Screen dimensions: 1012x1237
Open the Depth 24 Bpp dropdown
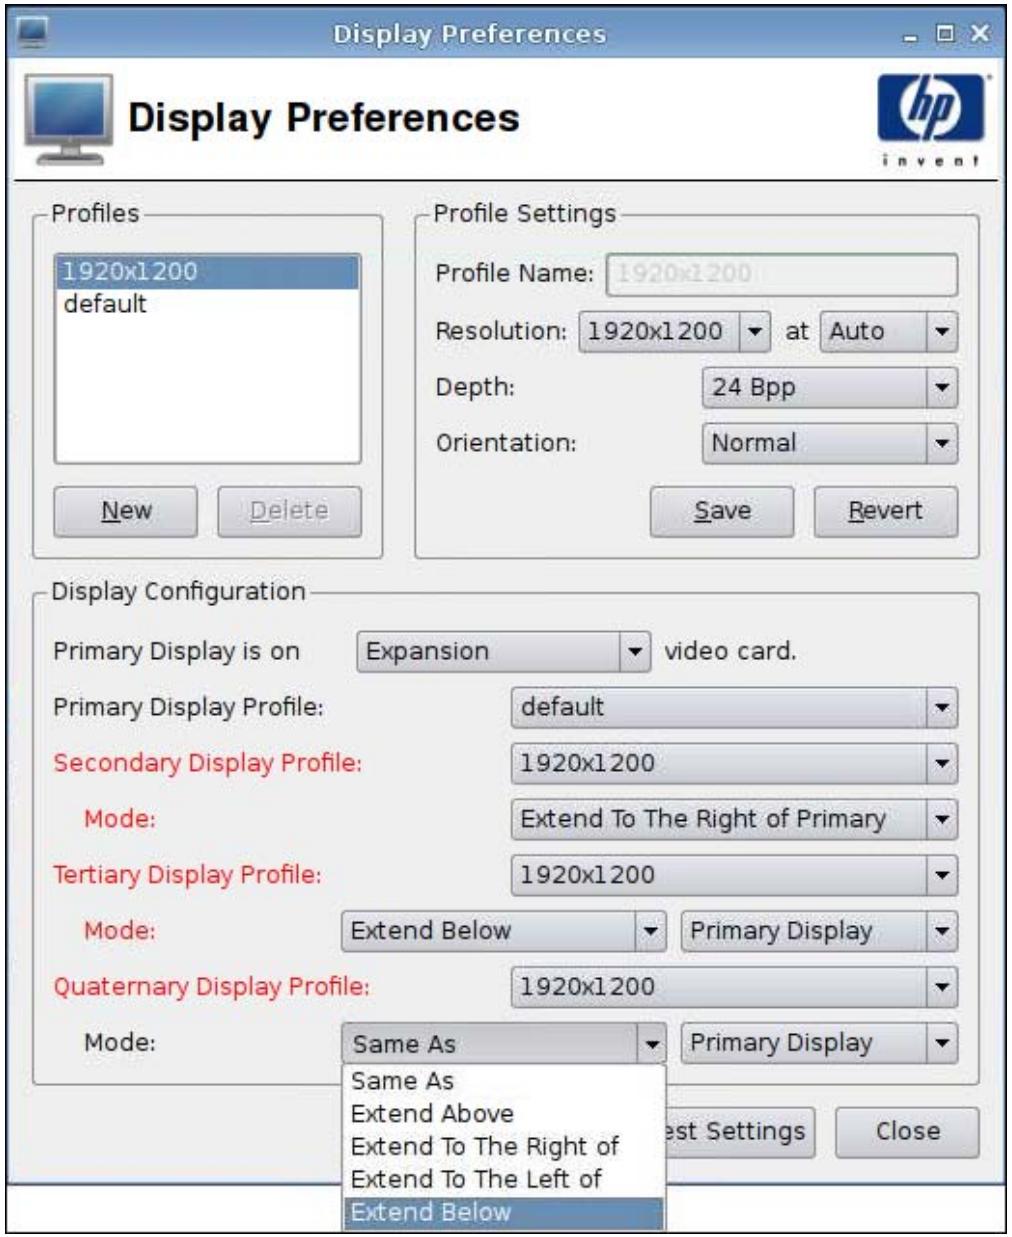click(829, 387)
